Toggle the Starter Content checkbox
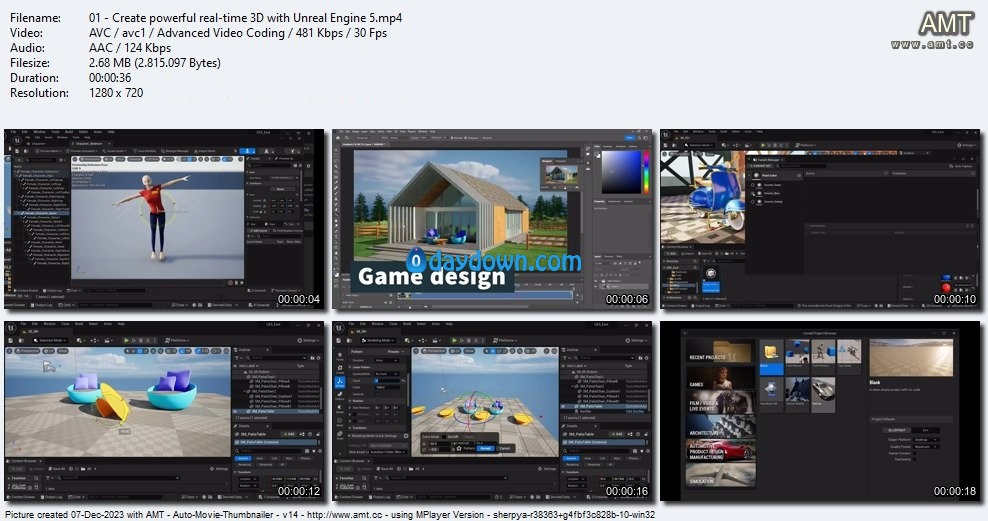The height and width of the screenshot is (521, 988). pyautogui.click(x=914, y=454)
